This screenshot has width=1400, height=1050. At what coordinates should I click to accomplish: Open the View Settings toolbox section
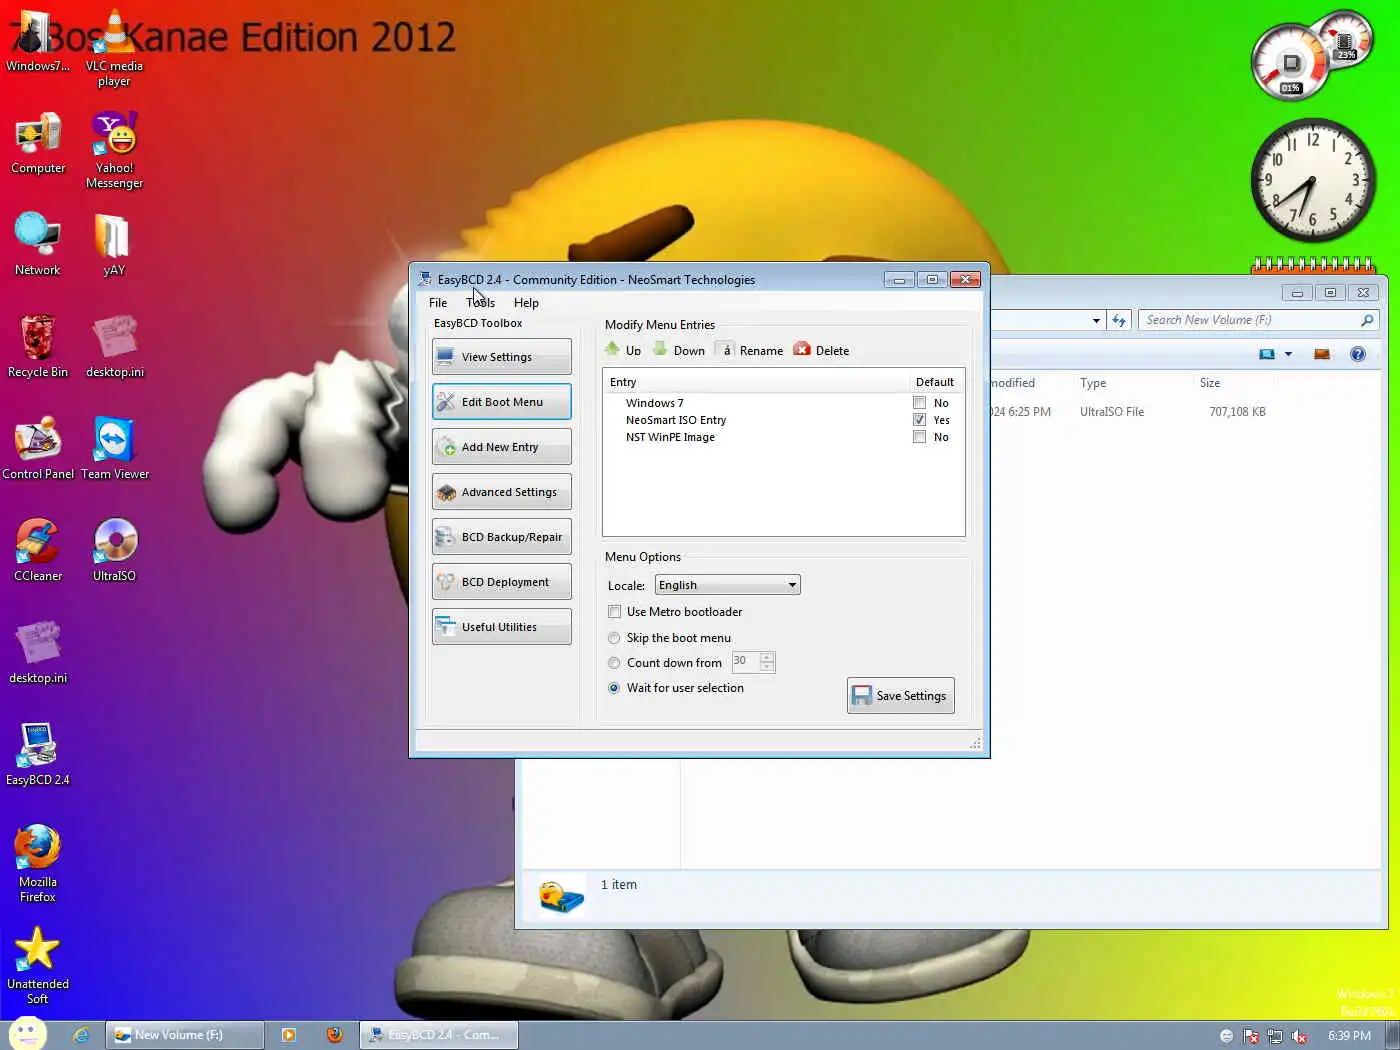pos(501,357)
